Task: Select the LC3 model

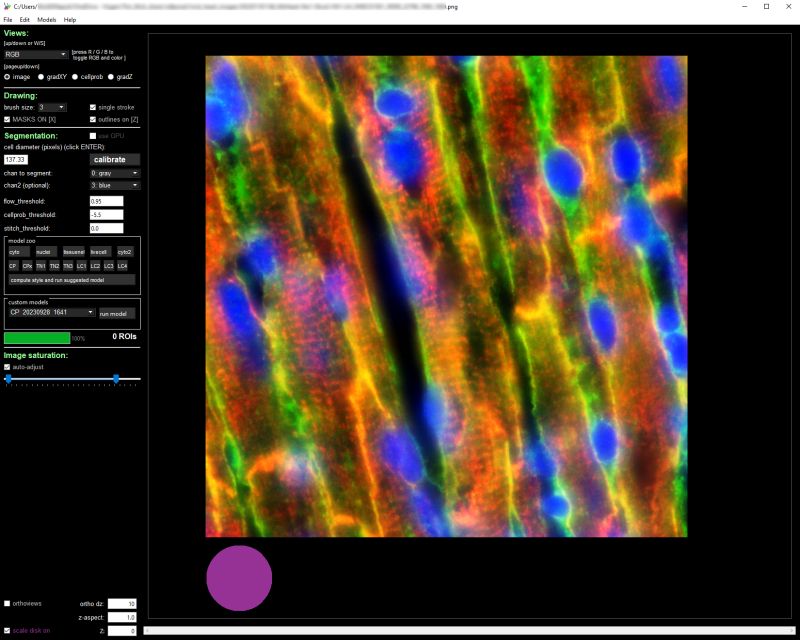Action: (x=109, y=266)
